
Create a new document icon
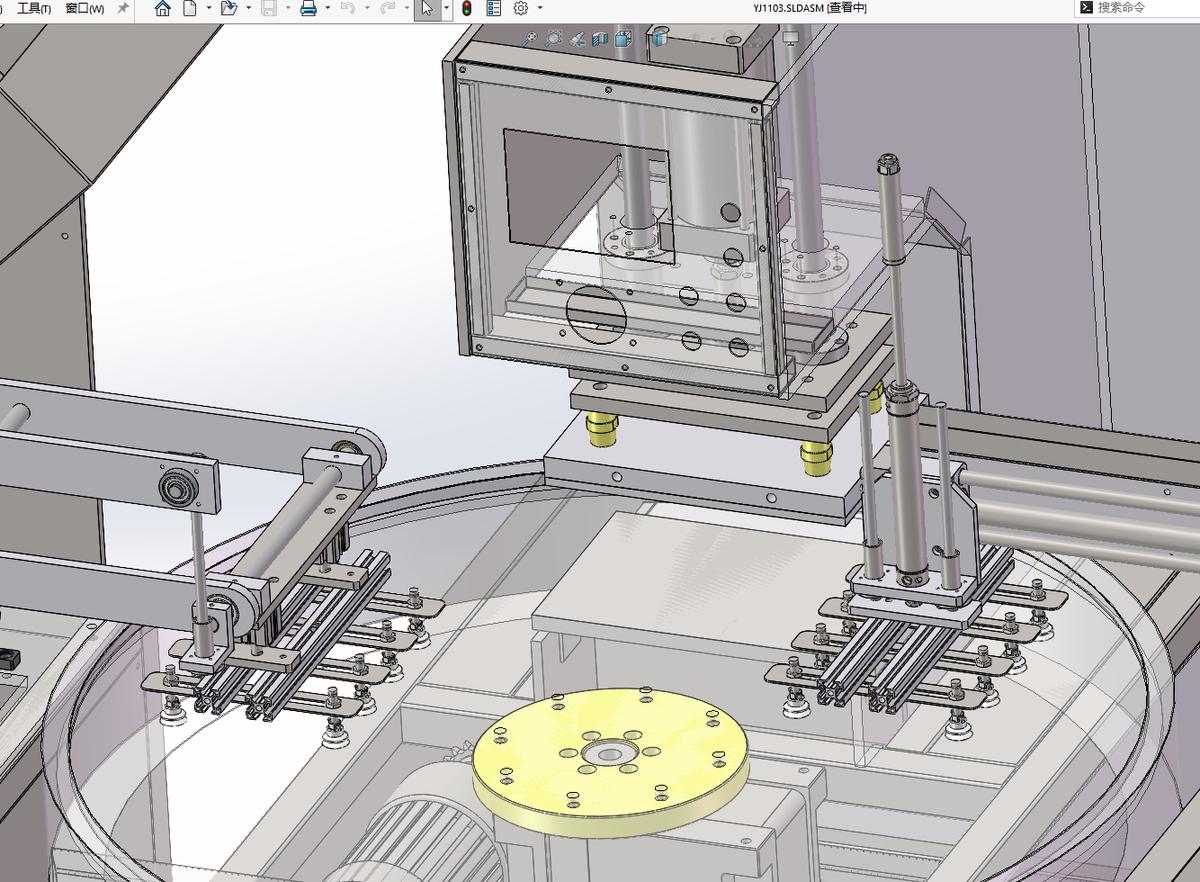(x=189, y=8)
